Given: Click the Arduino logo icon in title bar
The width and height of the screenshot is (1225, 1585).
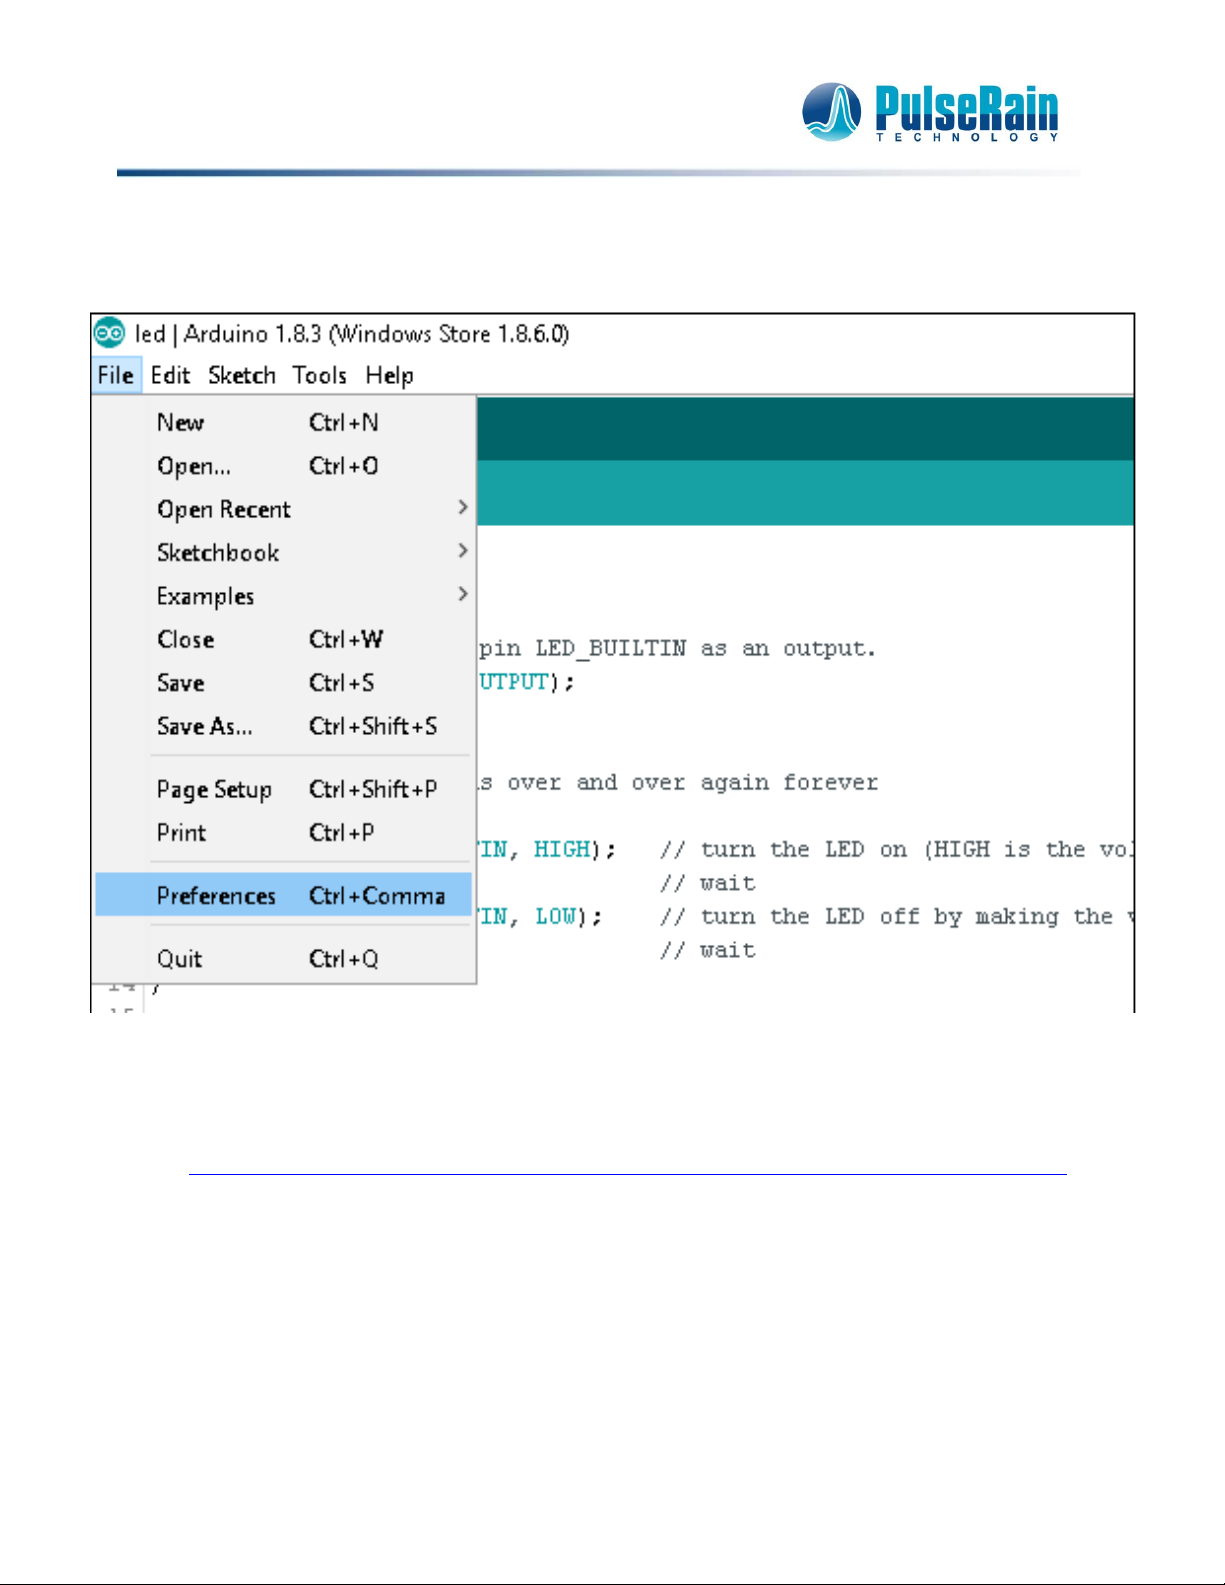Looking at the screenshot, I should [x=109, y=333].
